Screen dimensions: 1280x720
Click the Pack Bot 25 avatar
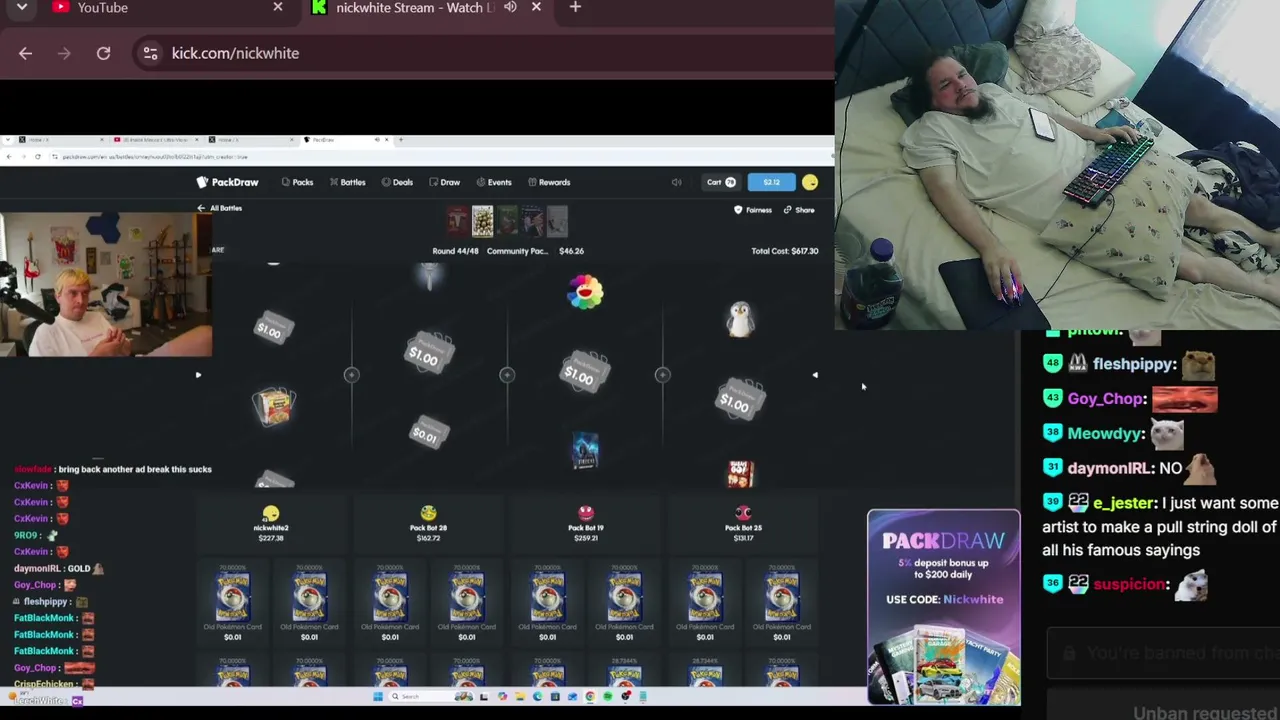coord(743,513)
